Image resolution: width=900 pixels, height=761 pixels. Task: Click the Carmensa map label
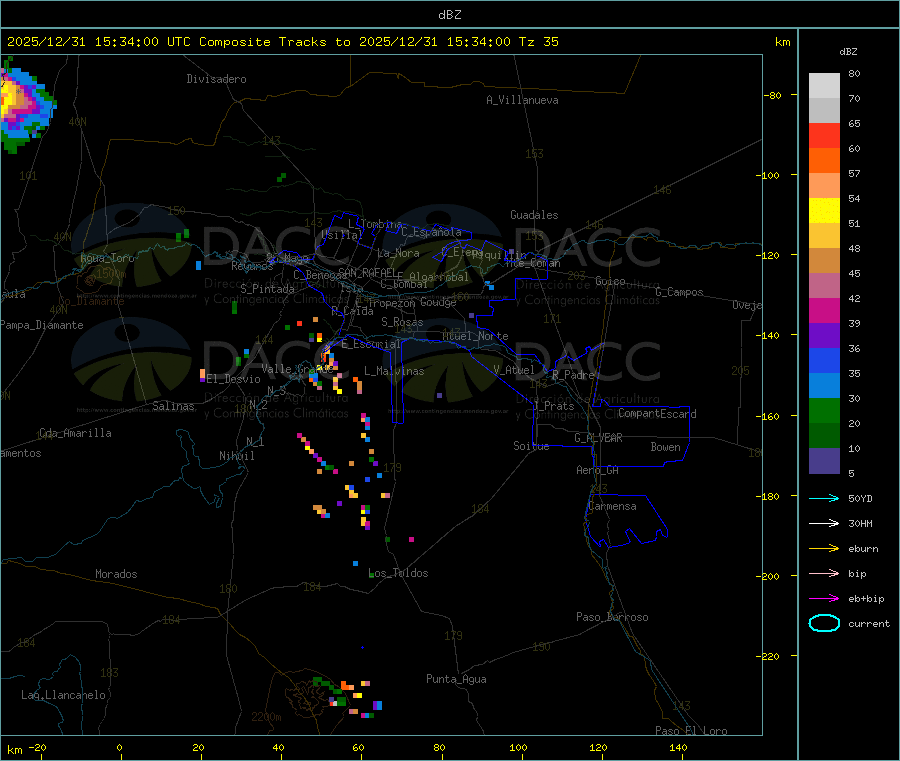pos(612,506)
